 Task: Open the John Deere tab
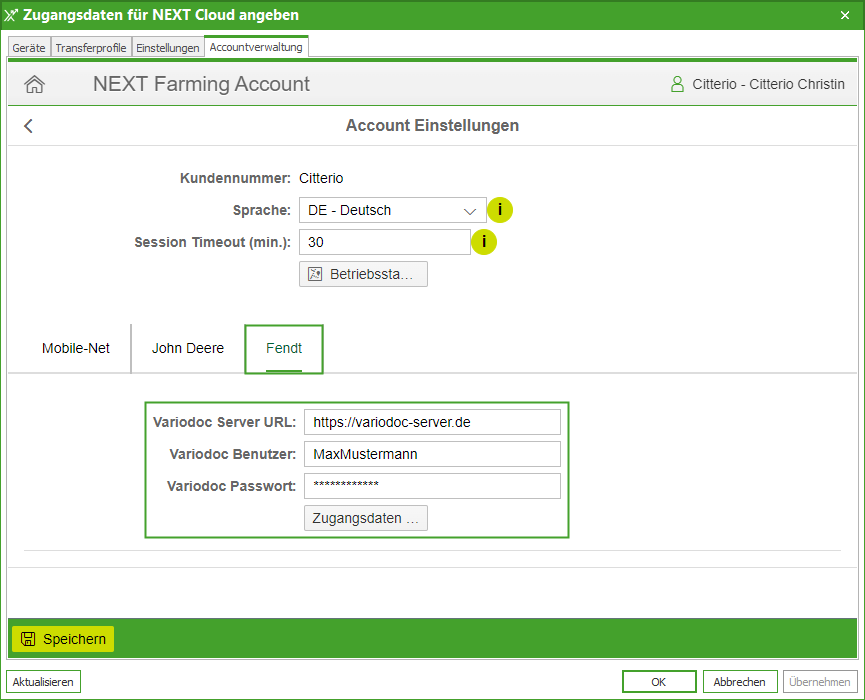pyautogui.click(x=188, y=349)
